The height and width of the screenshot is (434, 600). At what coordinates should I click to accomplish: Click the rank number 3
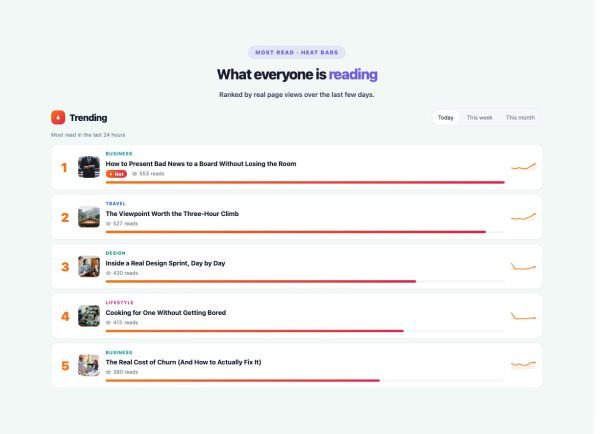65,267
